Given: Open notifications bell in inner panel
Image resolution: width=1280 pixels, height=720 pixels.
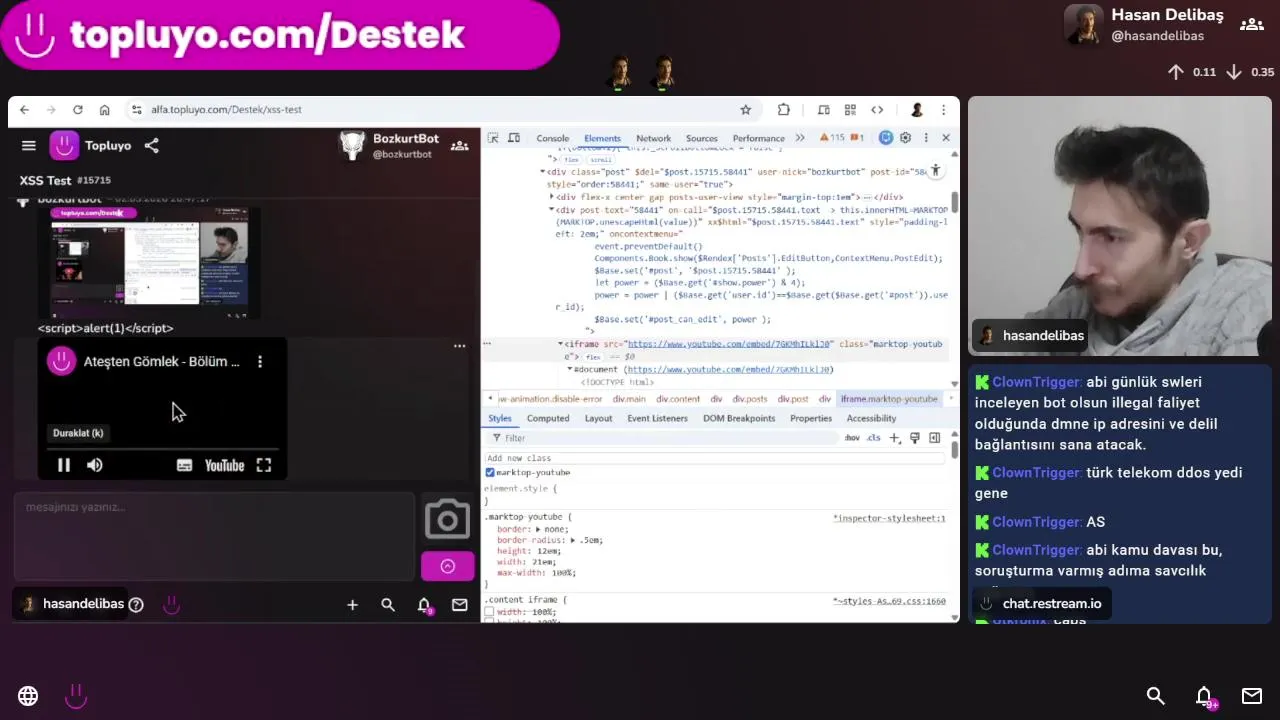Looking at the screenshot, I should 424,605.
